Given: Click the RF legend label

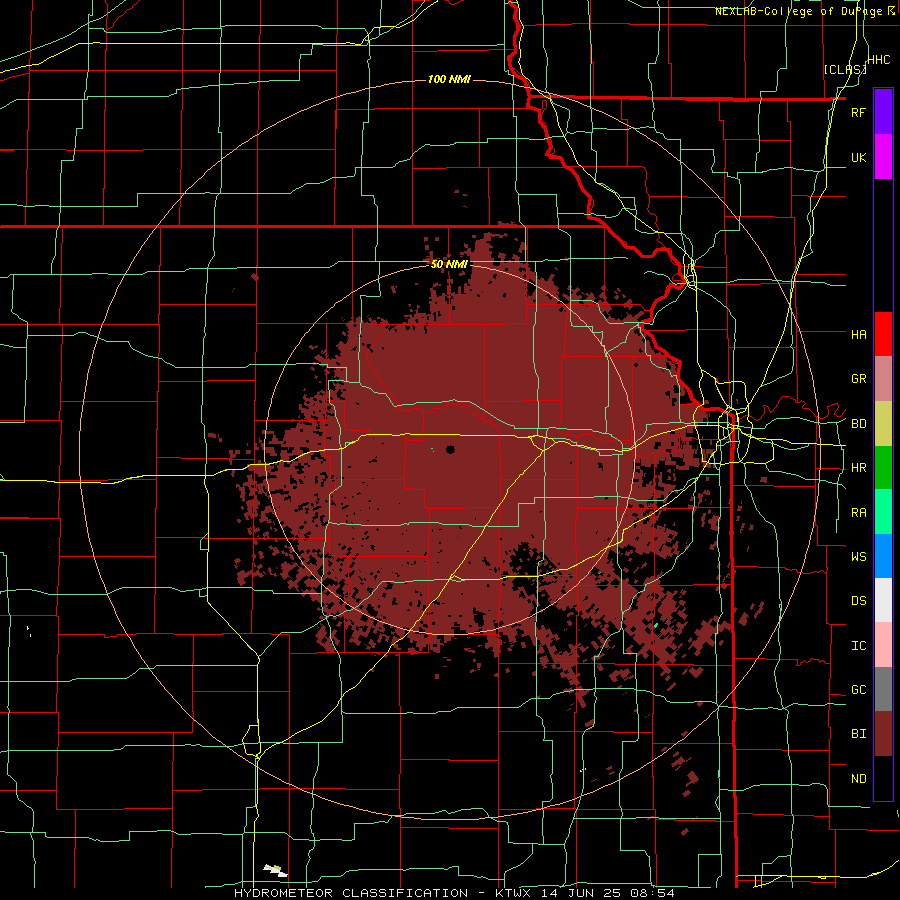Looking at the screenshot, I should [858, 112].
